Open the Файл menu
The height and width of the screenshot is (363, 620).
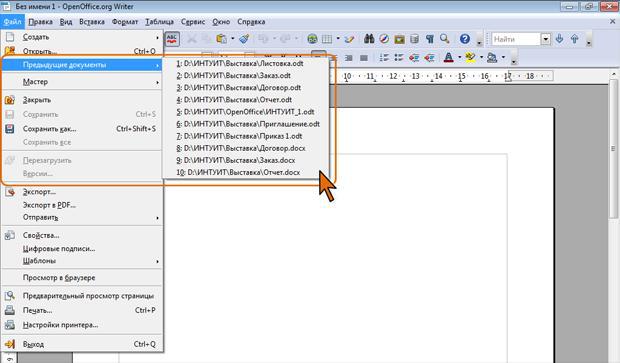pyautogui.click(x=13, y=22)
